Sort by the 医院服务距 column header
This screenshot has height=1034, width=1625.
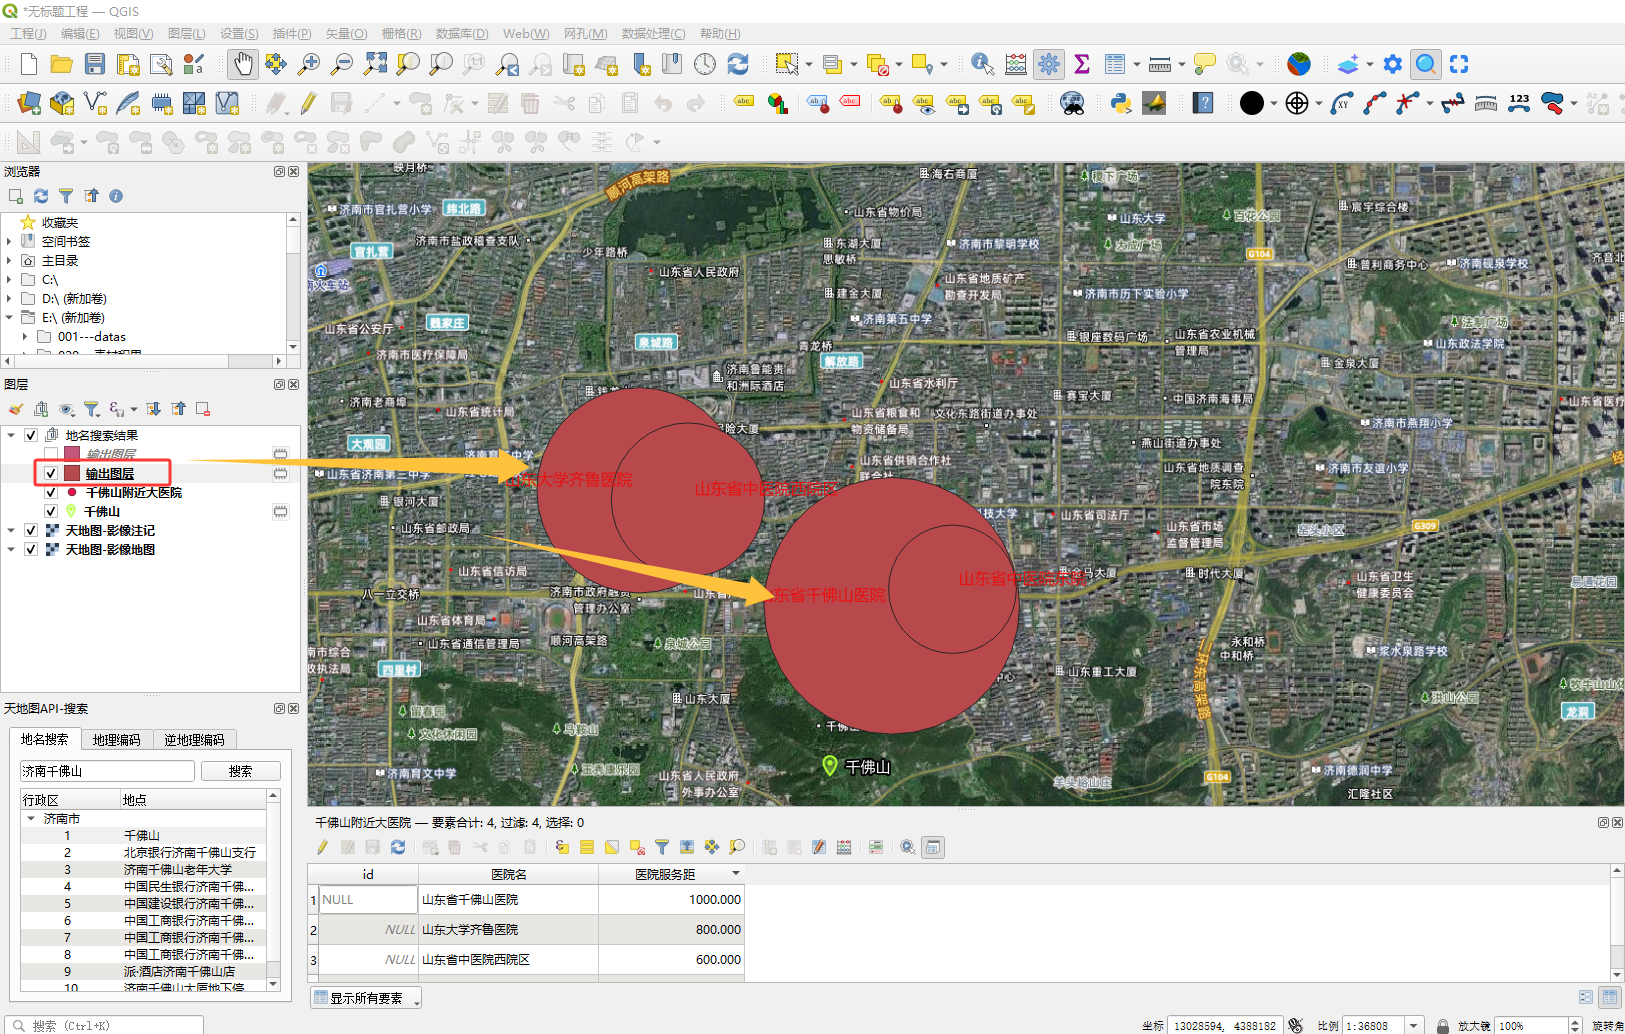click(671, 873)
